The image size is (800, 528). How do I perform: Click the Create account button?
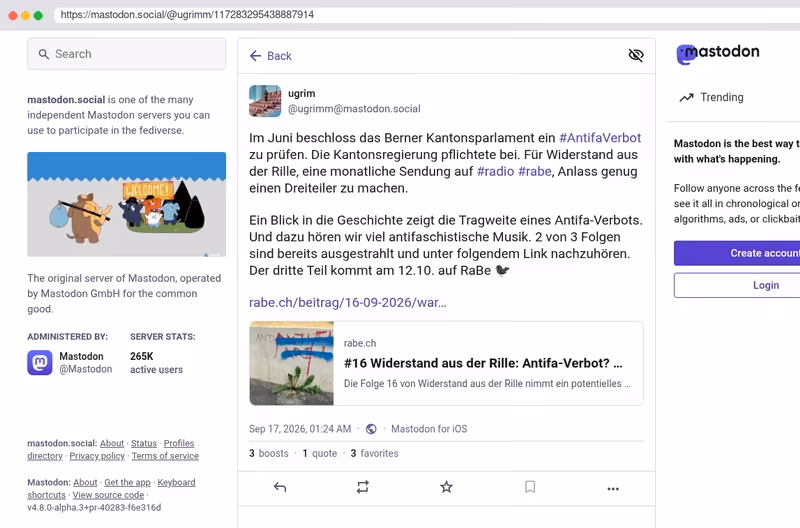[737, 253]
